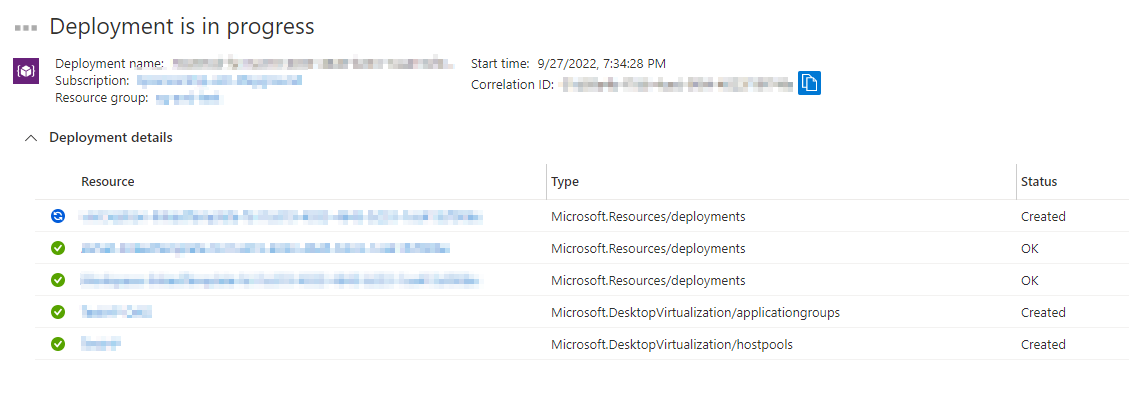Click the blue in-progress sync status icon

[58, 215]
